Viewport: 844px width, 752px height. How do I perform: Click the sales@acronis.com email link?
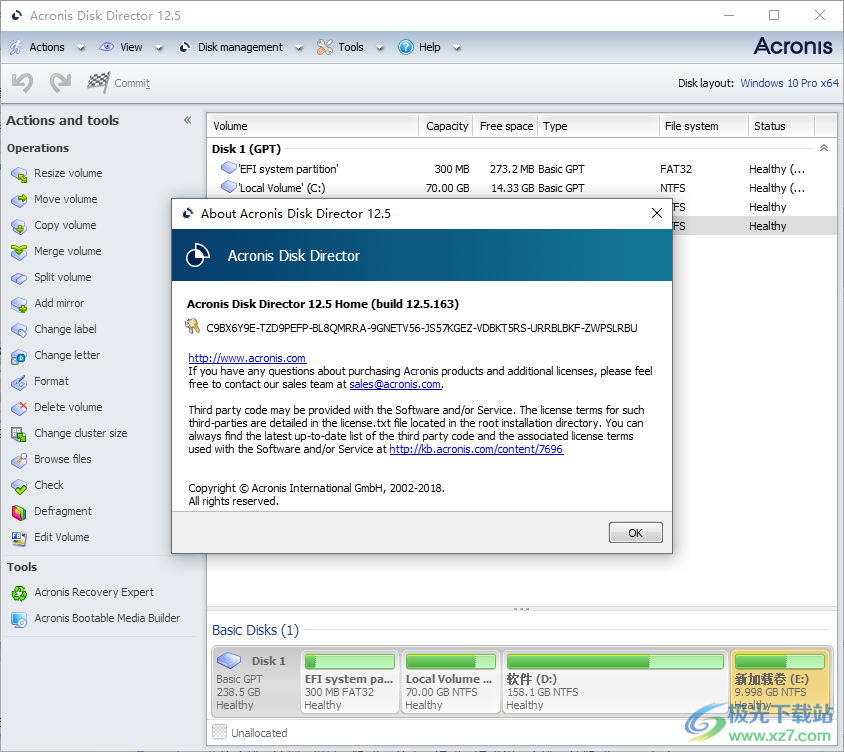(x=395, y=384)
